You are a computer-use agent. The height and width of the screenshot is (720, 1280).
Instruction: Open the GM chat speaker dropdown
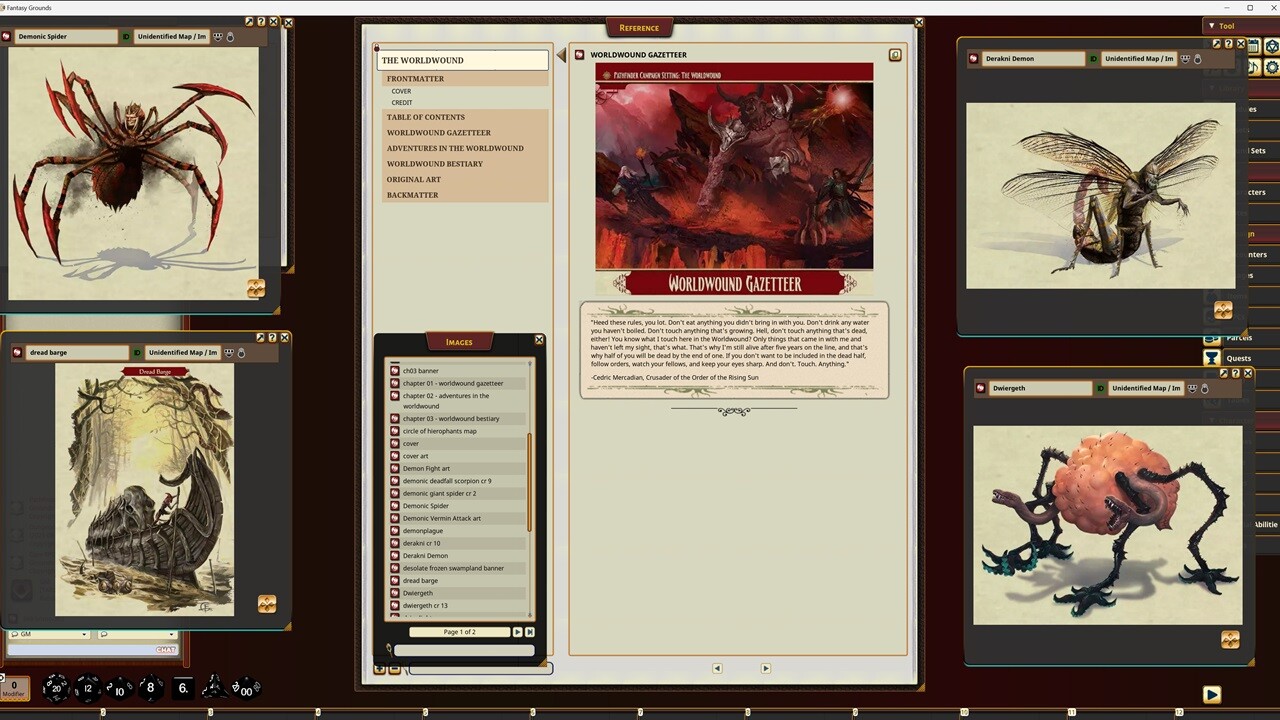[x=48, y=634]
